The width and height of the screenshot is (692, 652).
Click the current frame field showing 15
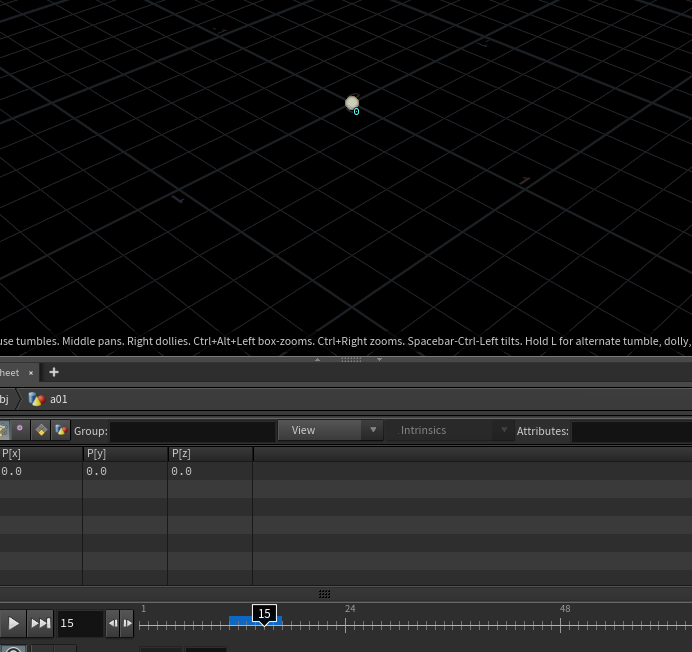80,623
